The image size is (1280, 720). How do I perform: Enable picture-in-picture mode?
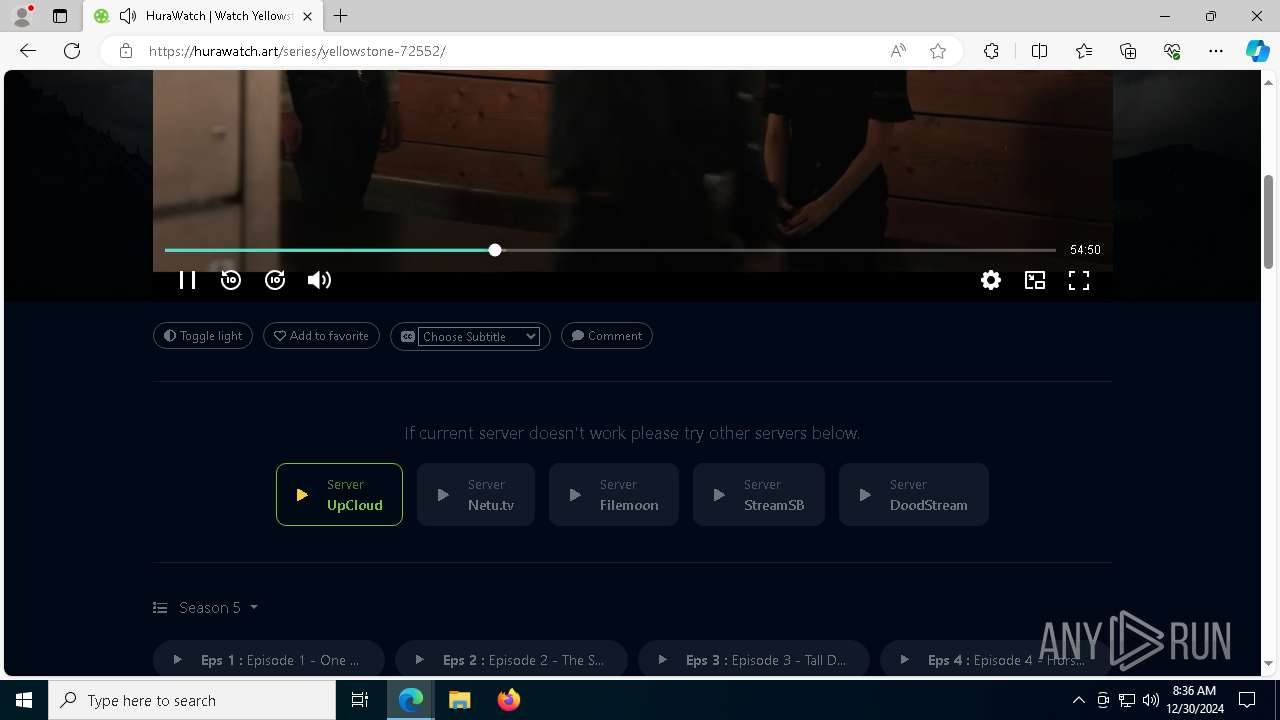click(x=1035, y=280)
